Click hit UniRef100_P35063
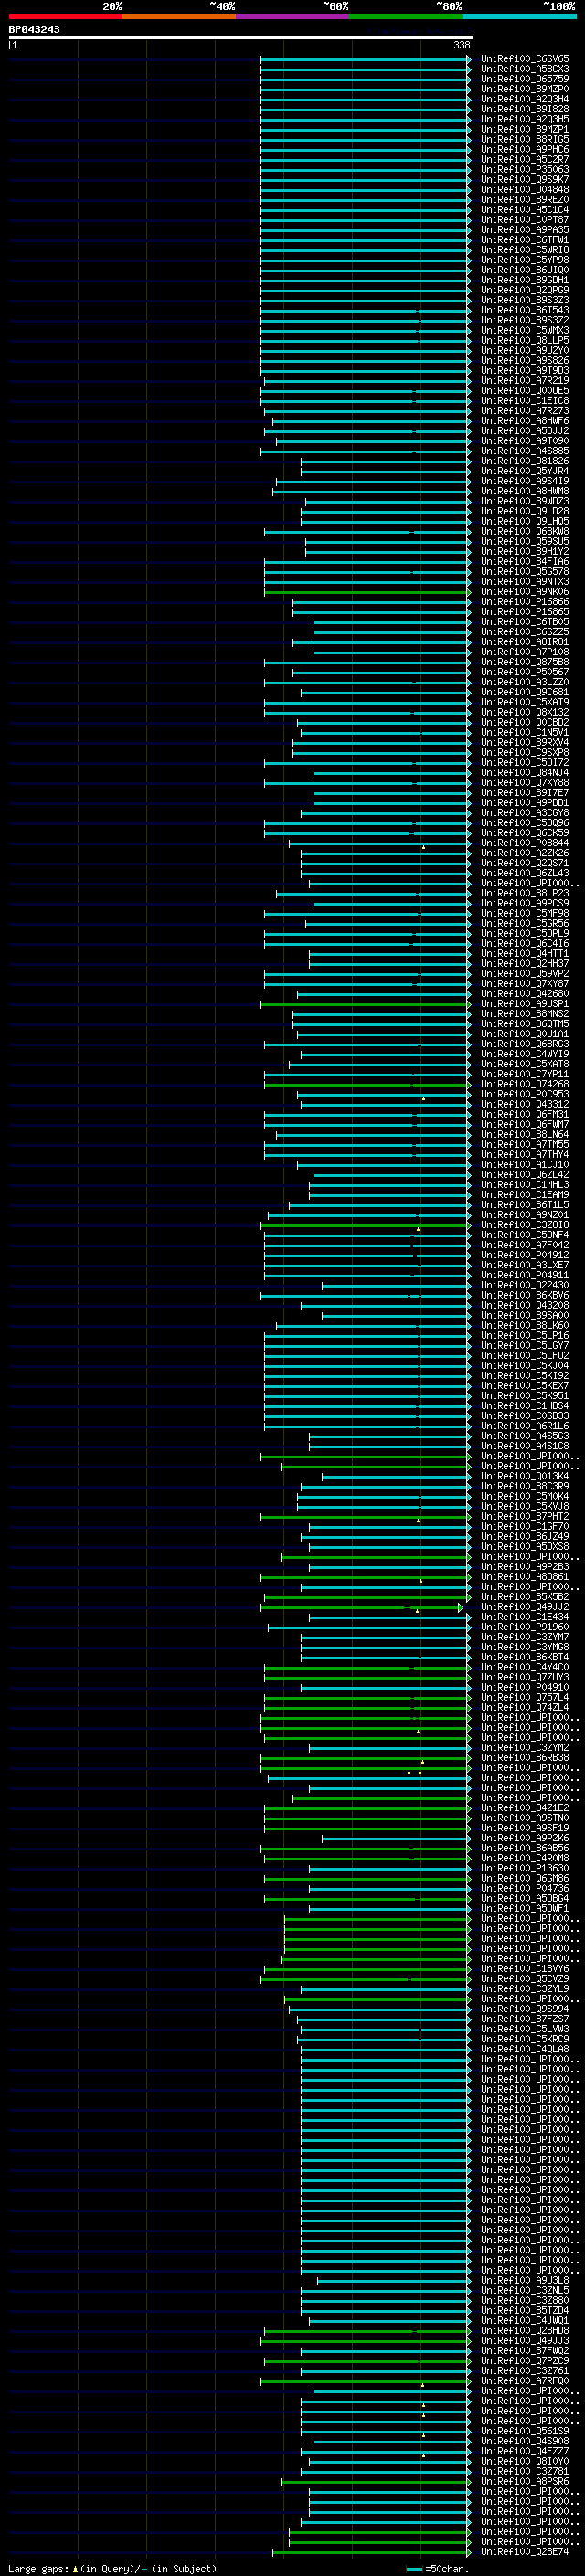Image resolution: width=585 pixels, height=2576 pixels. click(525, 169)
